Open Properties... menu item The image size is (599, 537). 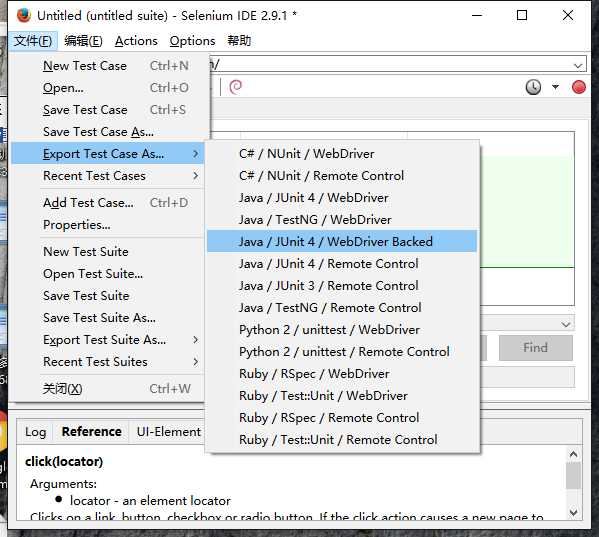coord(108,225)
